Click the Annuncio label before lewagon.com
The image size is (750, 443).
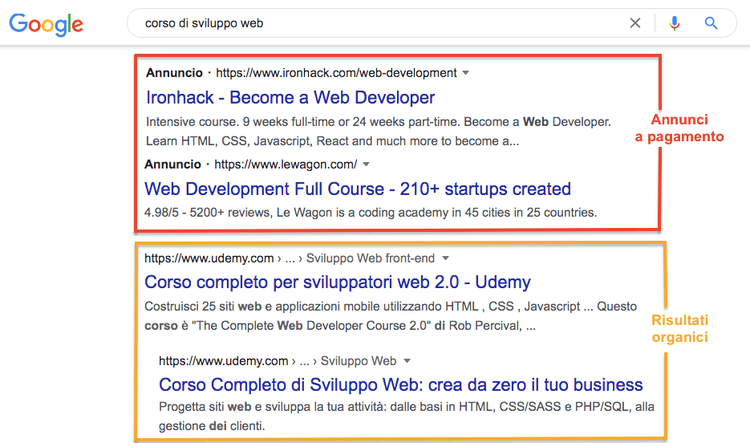pyautogui.click(x=173, y=164)
